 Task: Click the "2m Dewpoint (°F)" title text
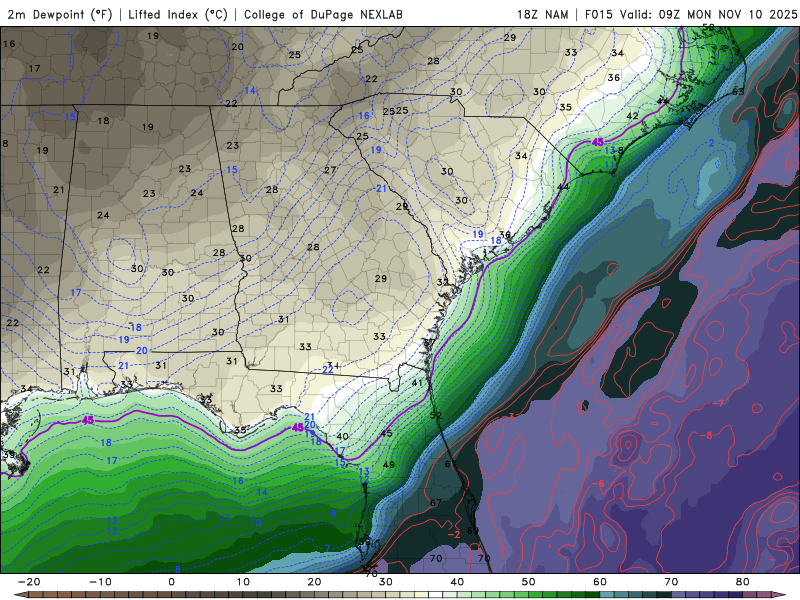[60, 14]
